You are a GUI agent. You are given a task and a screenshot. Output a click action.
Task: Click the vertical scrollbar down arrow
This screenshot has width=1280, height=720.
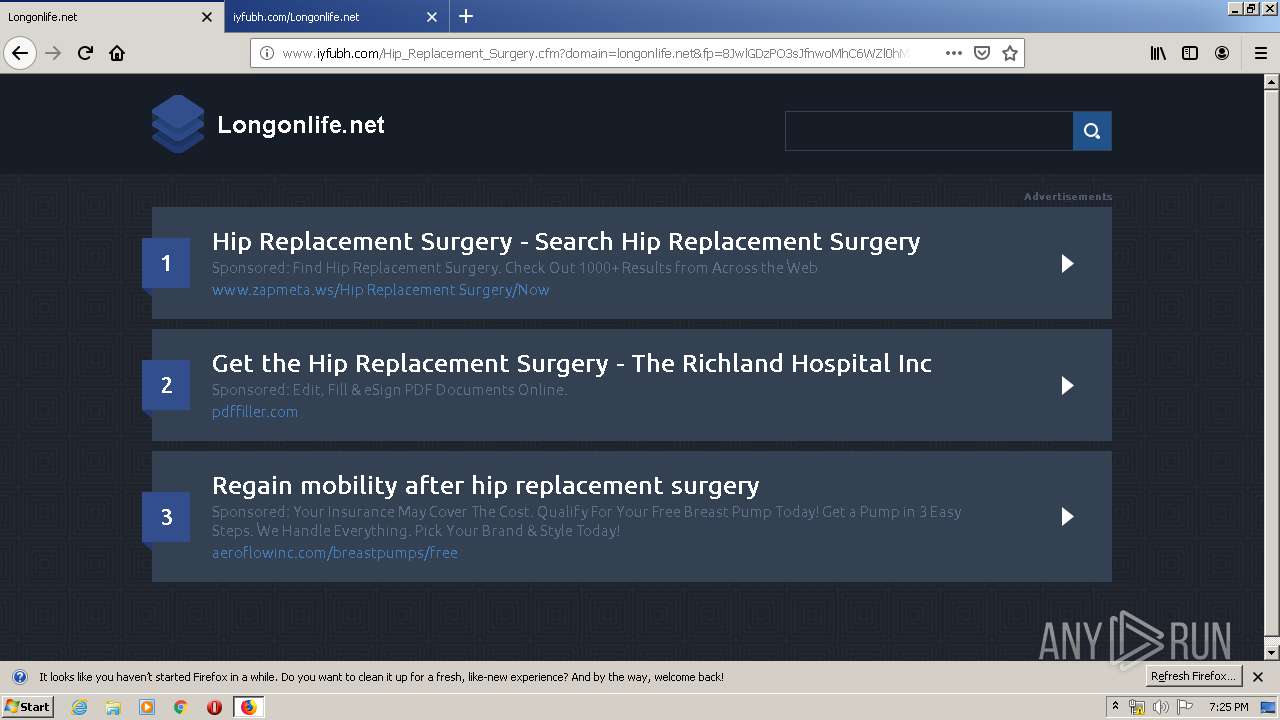pyautogui.click(x=1272, y=652)
